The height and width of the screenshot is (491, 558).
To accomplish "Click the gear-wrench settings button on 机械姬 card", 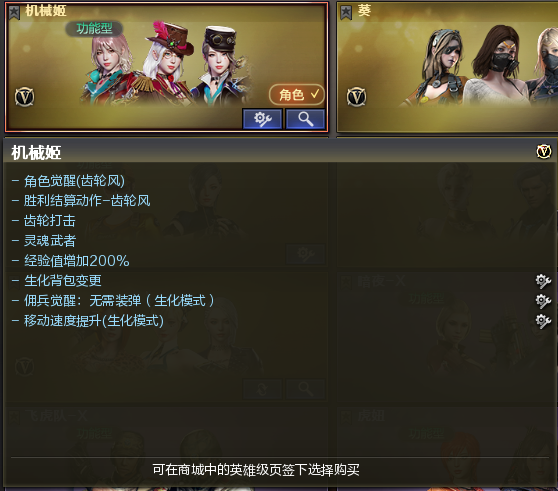I will [x=262, y=119].
